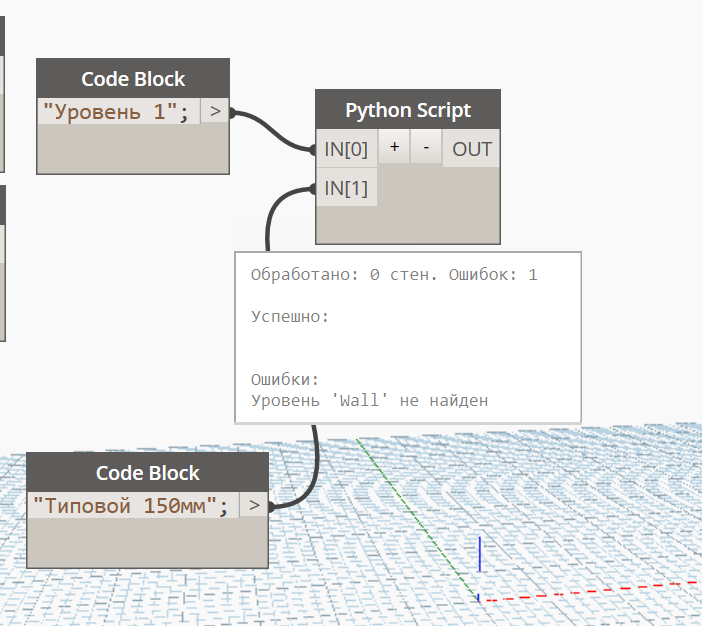The height and width of the screenshot is (626, 702).
Task: Select title of Code Block containing "Типовой 150мм"
Action: (x=148, y=473)
